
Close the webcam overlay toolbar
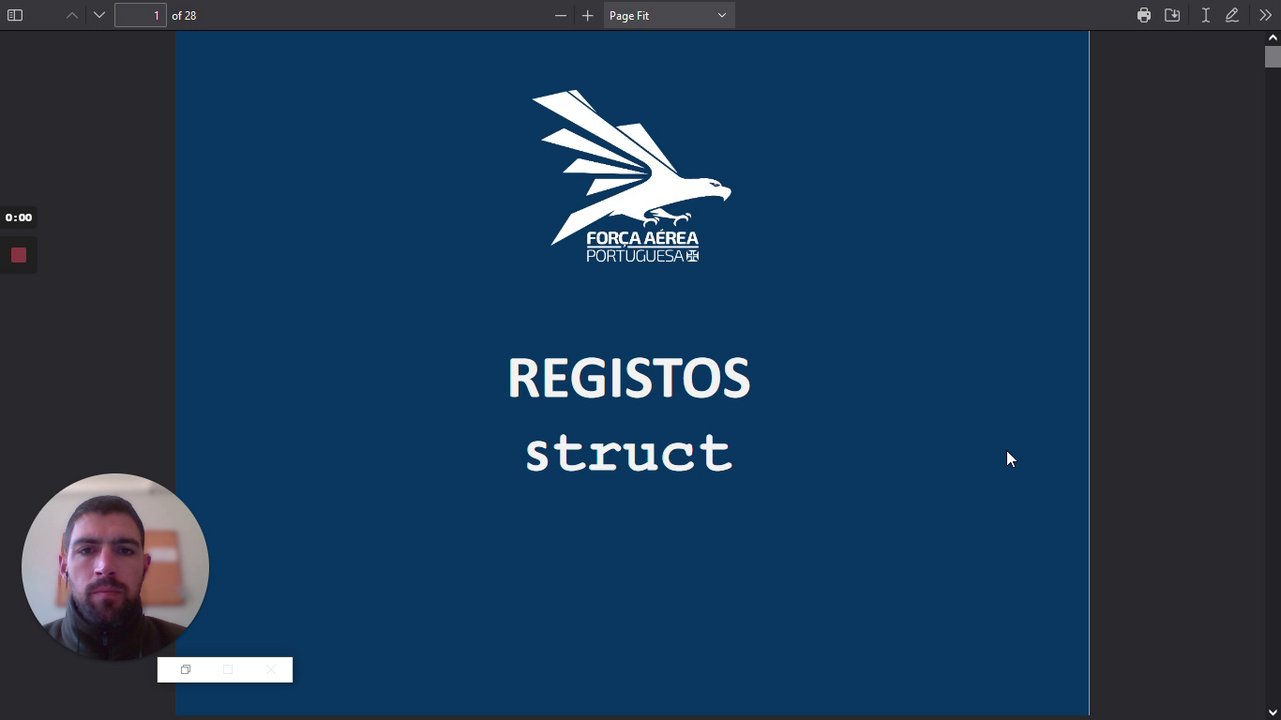270,670
